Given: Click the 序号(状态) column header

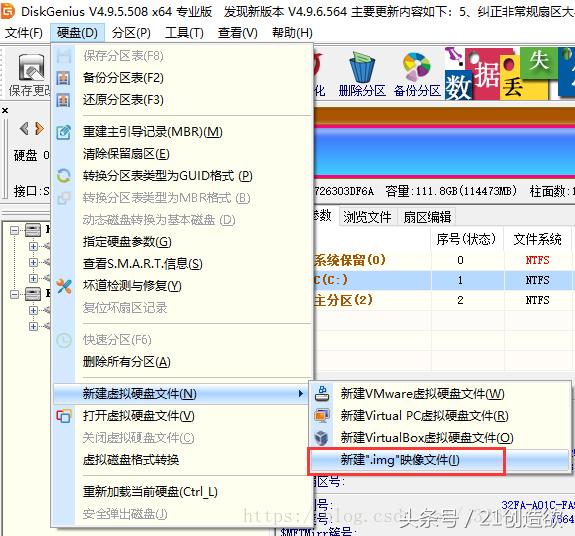Looking at the screenshot, I should click(466, 239).
